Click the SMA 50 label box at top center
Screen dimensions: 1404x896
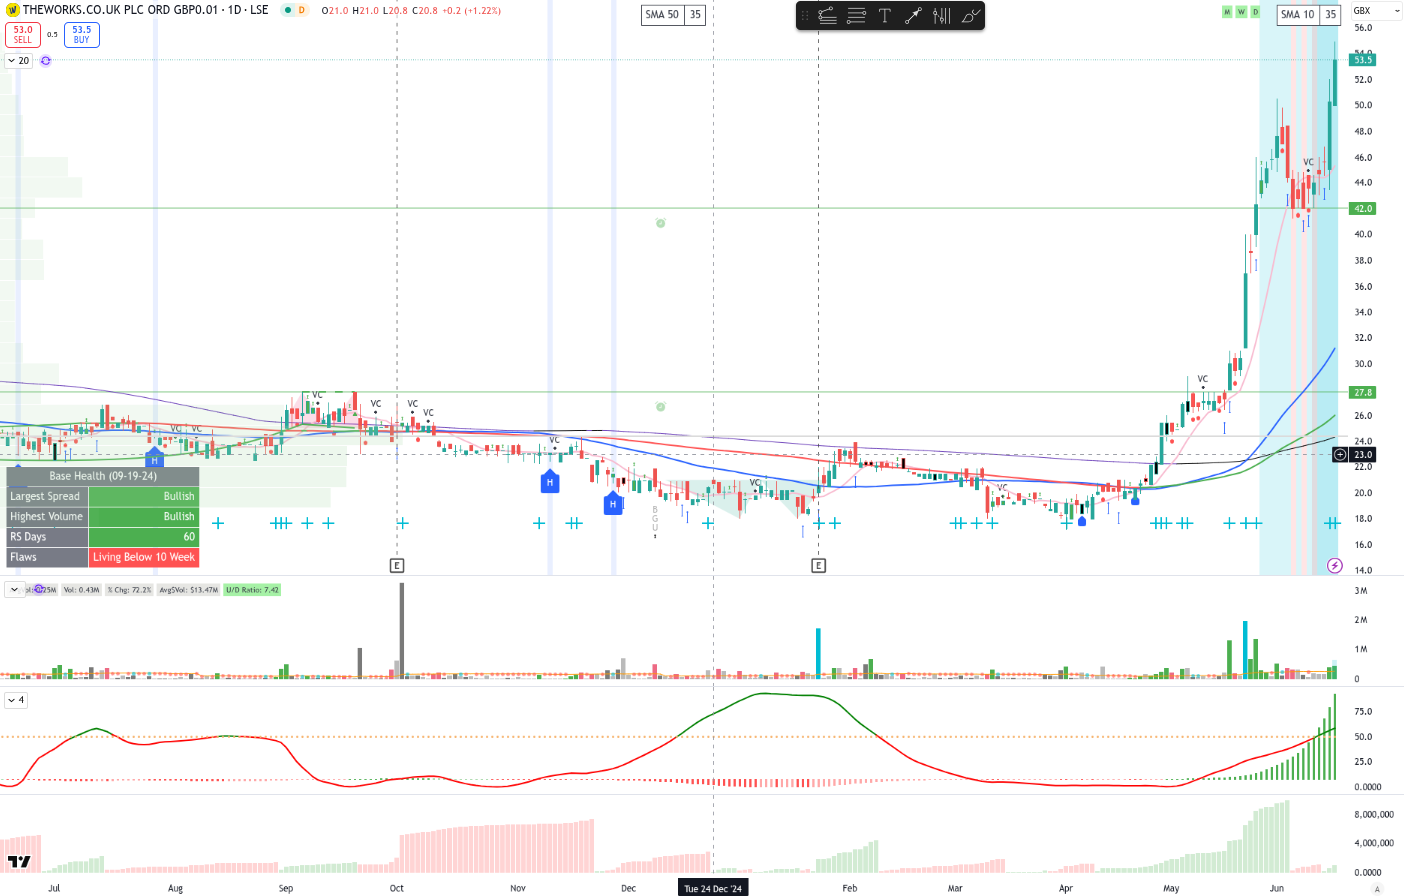[x=662, y=15]
